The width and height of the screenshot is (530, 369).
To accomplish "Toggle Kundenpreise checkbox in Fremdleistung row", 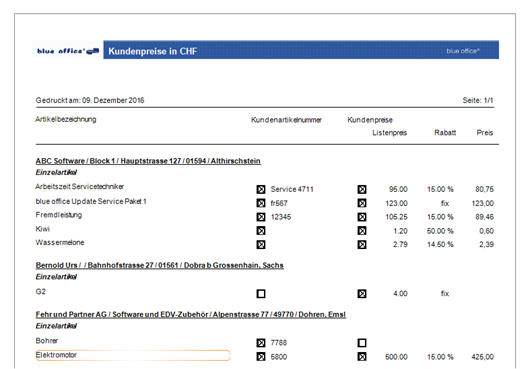I will click(x=362, y=217).
